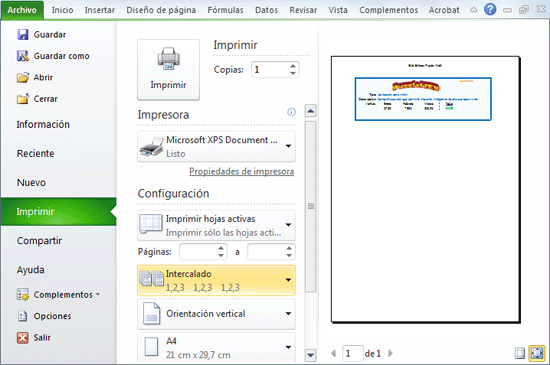The image size is (550, 365).
Task: Click the Complementos icon in sidebar
Action: click(x=23, y=295)
